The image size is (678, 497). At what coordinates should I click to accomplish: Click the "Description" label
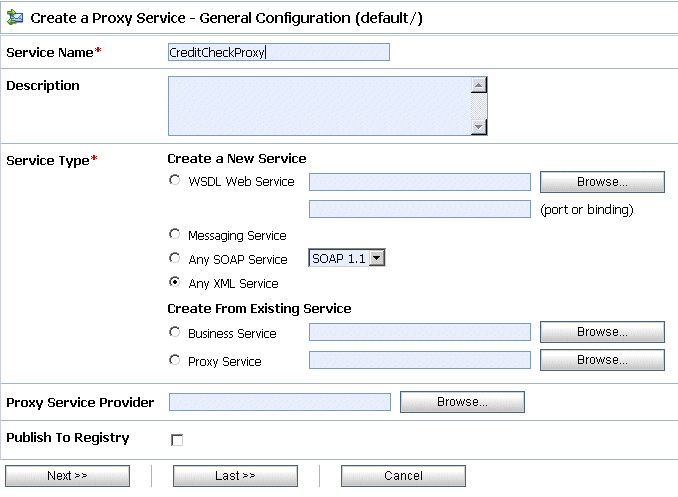click(43, 86)
